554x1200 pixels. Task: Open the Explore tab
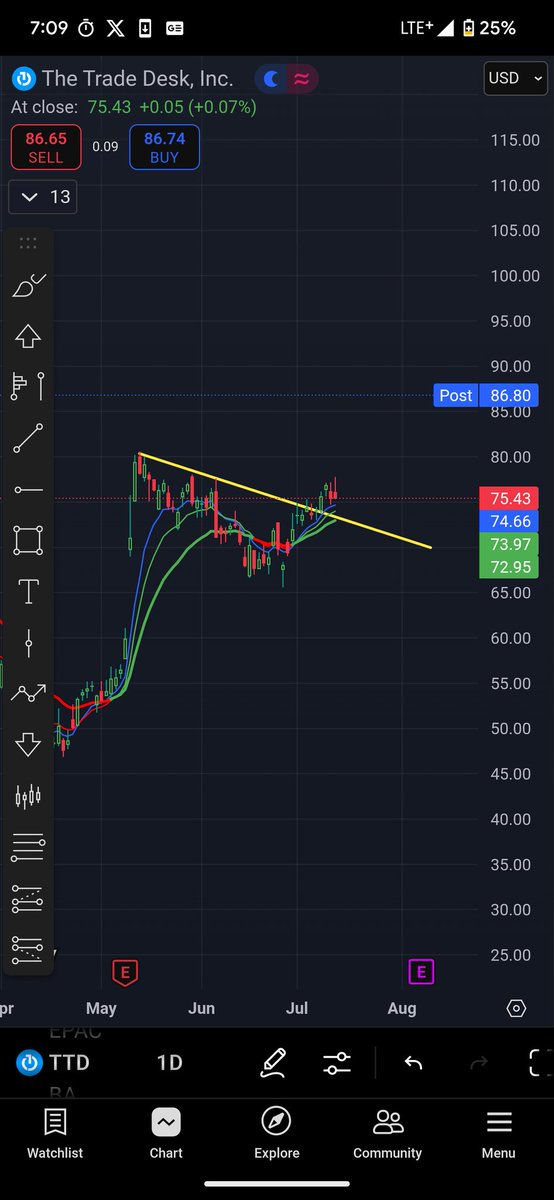point(277,1133)
